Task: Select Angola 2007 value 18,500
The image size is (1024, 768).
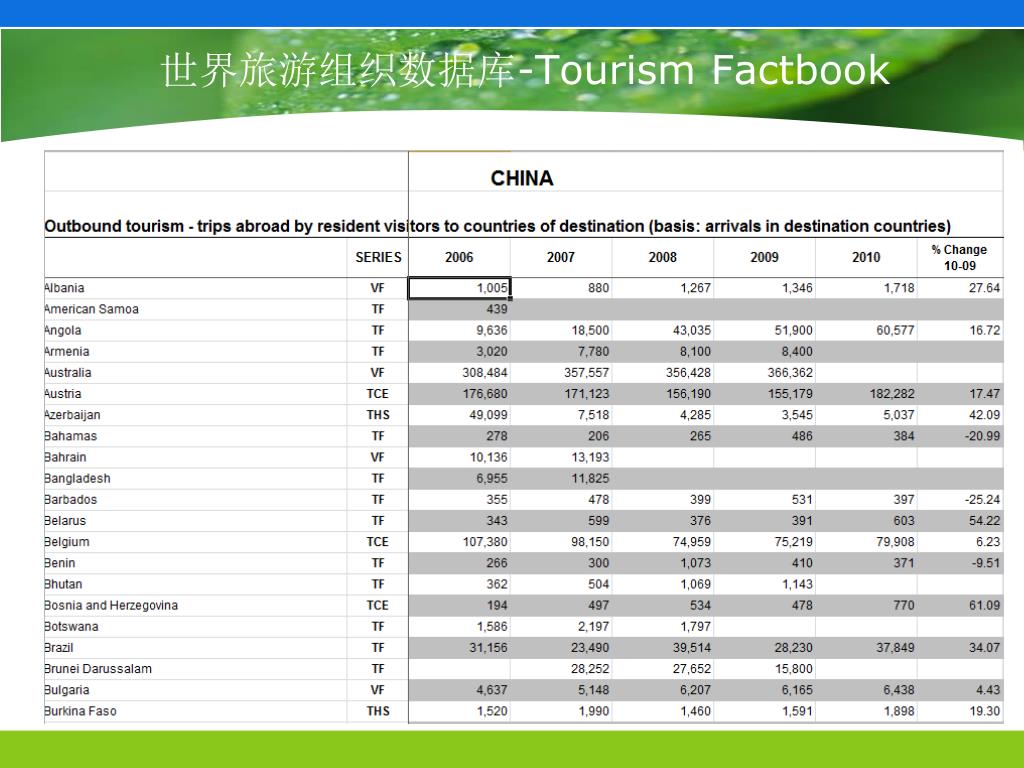Action: (590, 330)
